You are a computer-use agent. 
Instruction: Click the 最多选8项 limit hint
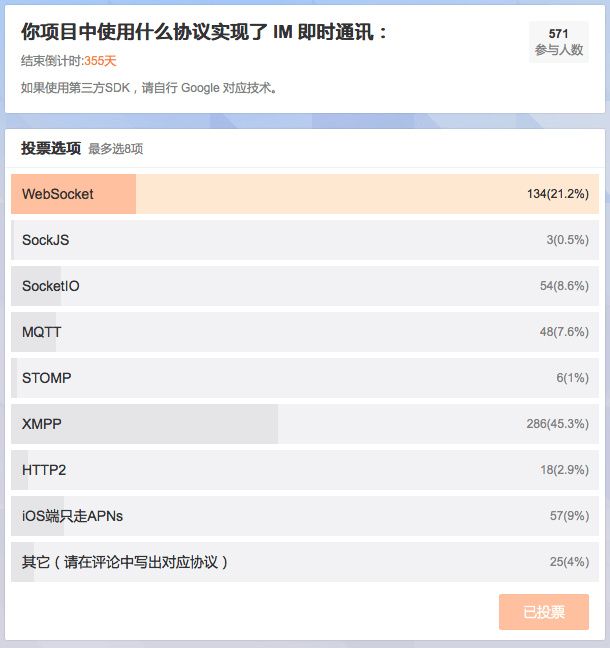pos(116,149)
